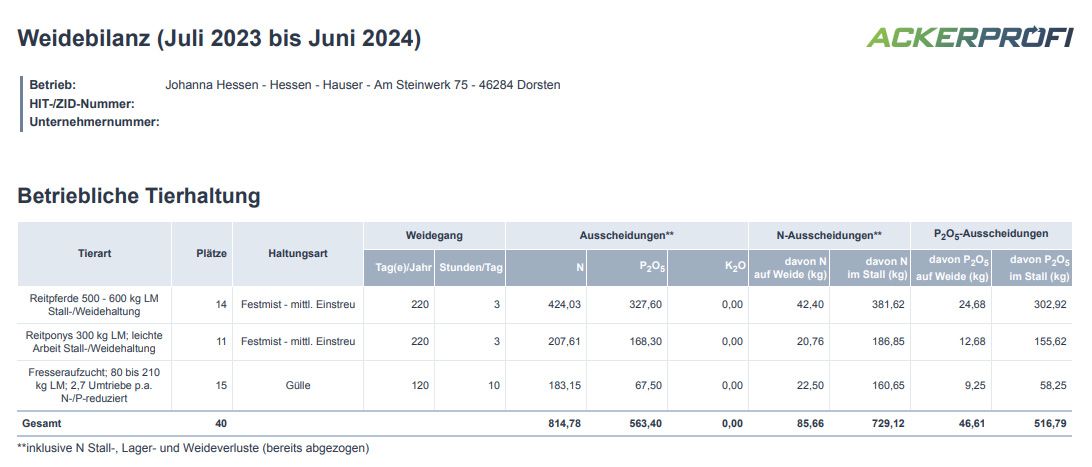Select the Reitponys 300 kg LM row
The width and height of the screenshot is (1092, 467).
click(545, 342)
